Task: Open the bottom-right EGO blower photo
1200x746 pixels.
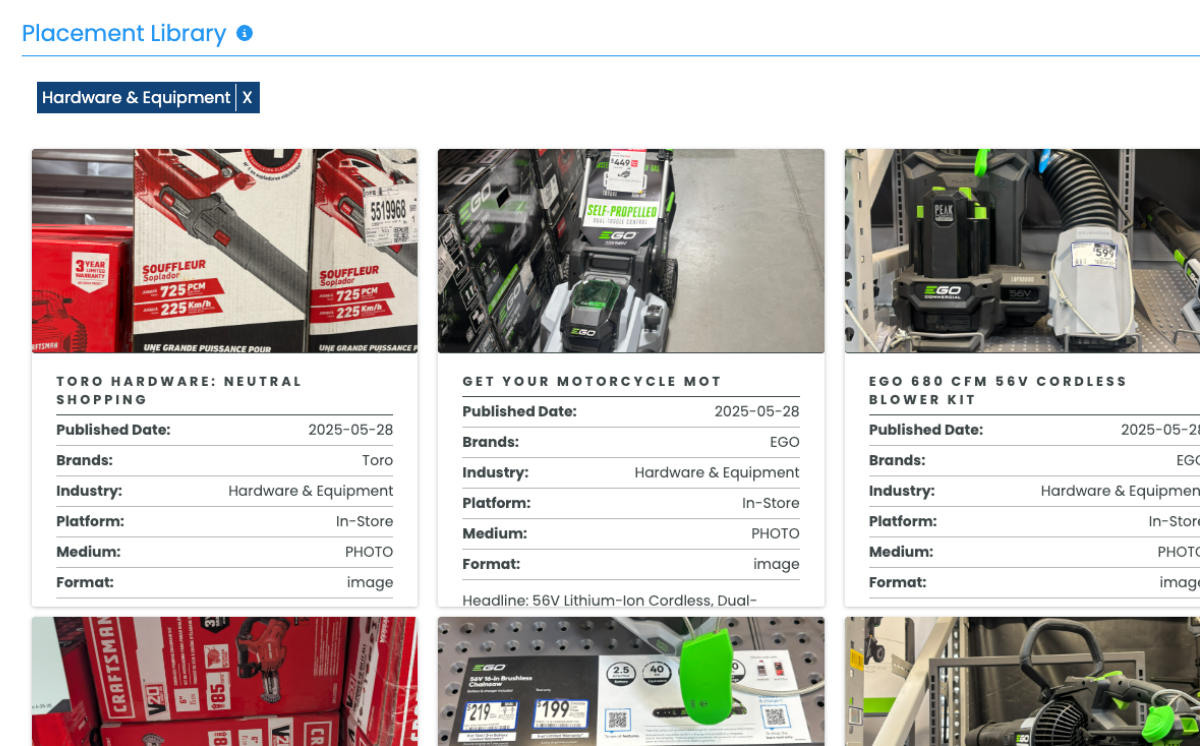Action: tap(1022, 681)
